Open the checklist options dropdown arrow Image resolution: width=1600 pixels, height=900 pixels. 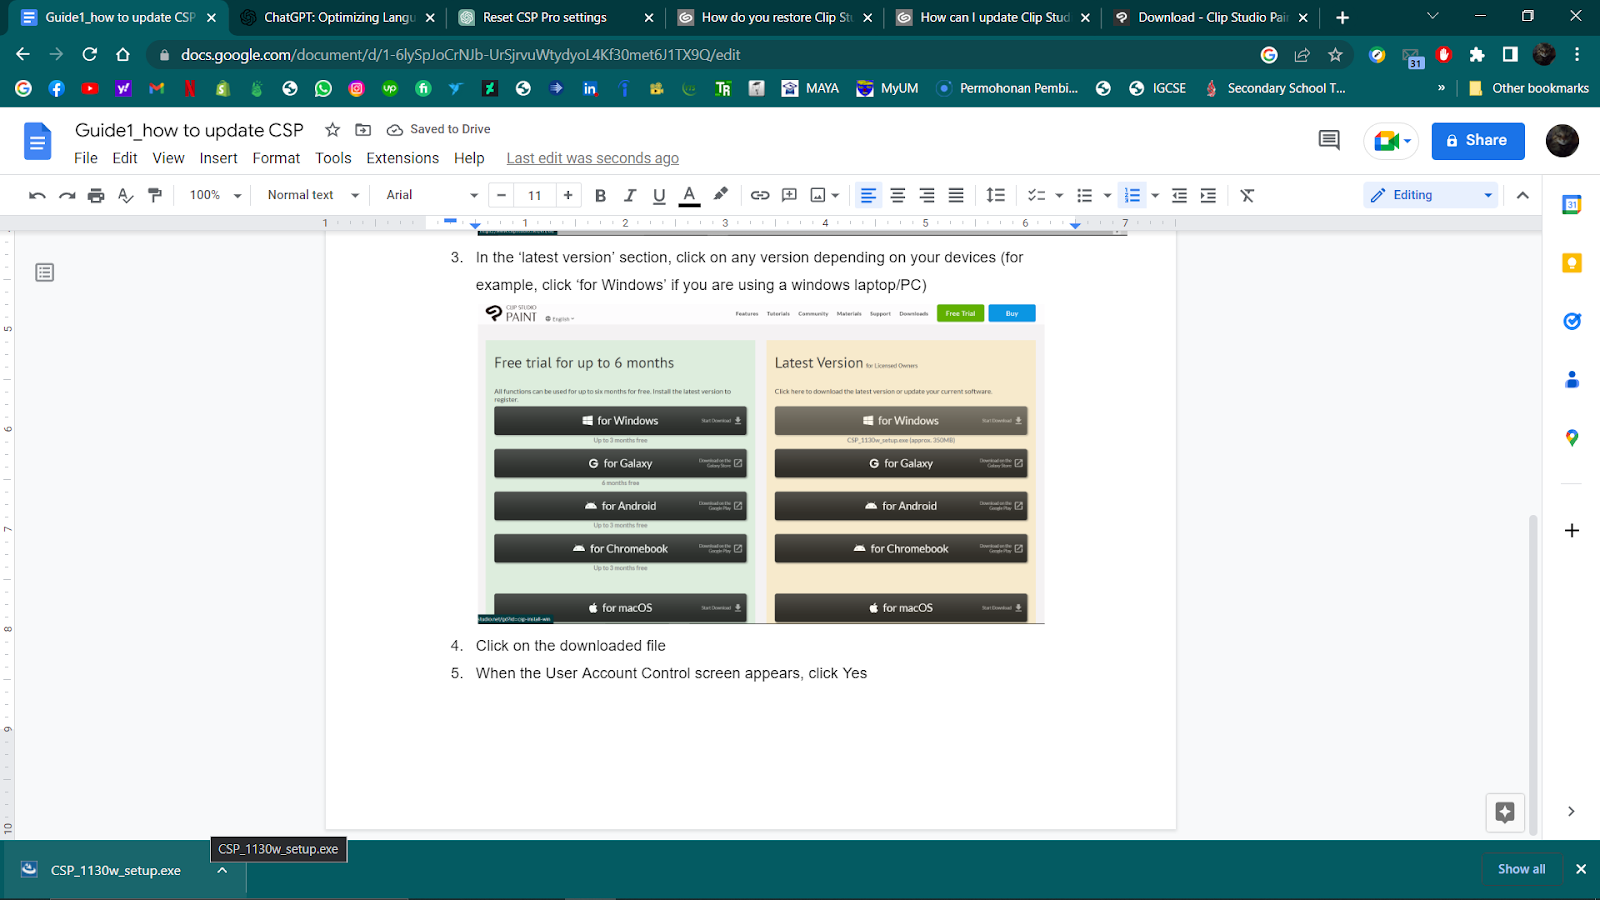(1059, 195)
